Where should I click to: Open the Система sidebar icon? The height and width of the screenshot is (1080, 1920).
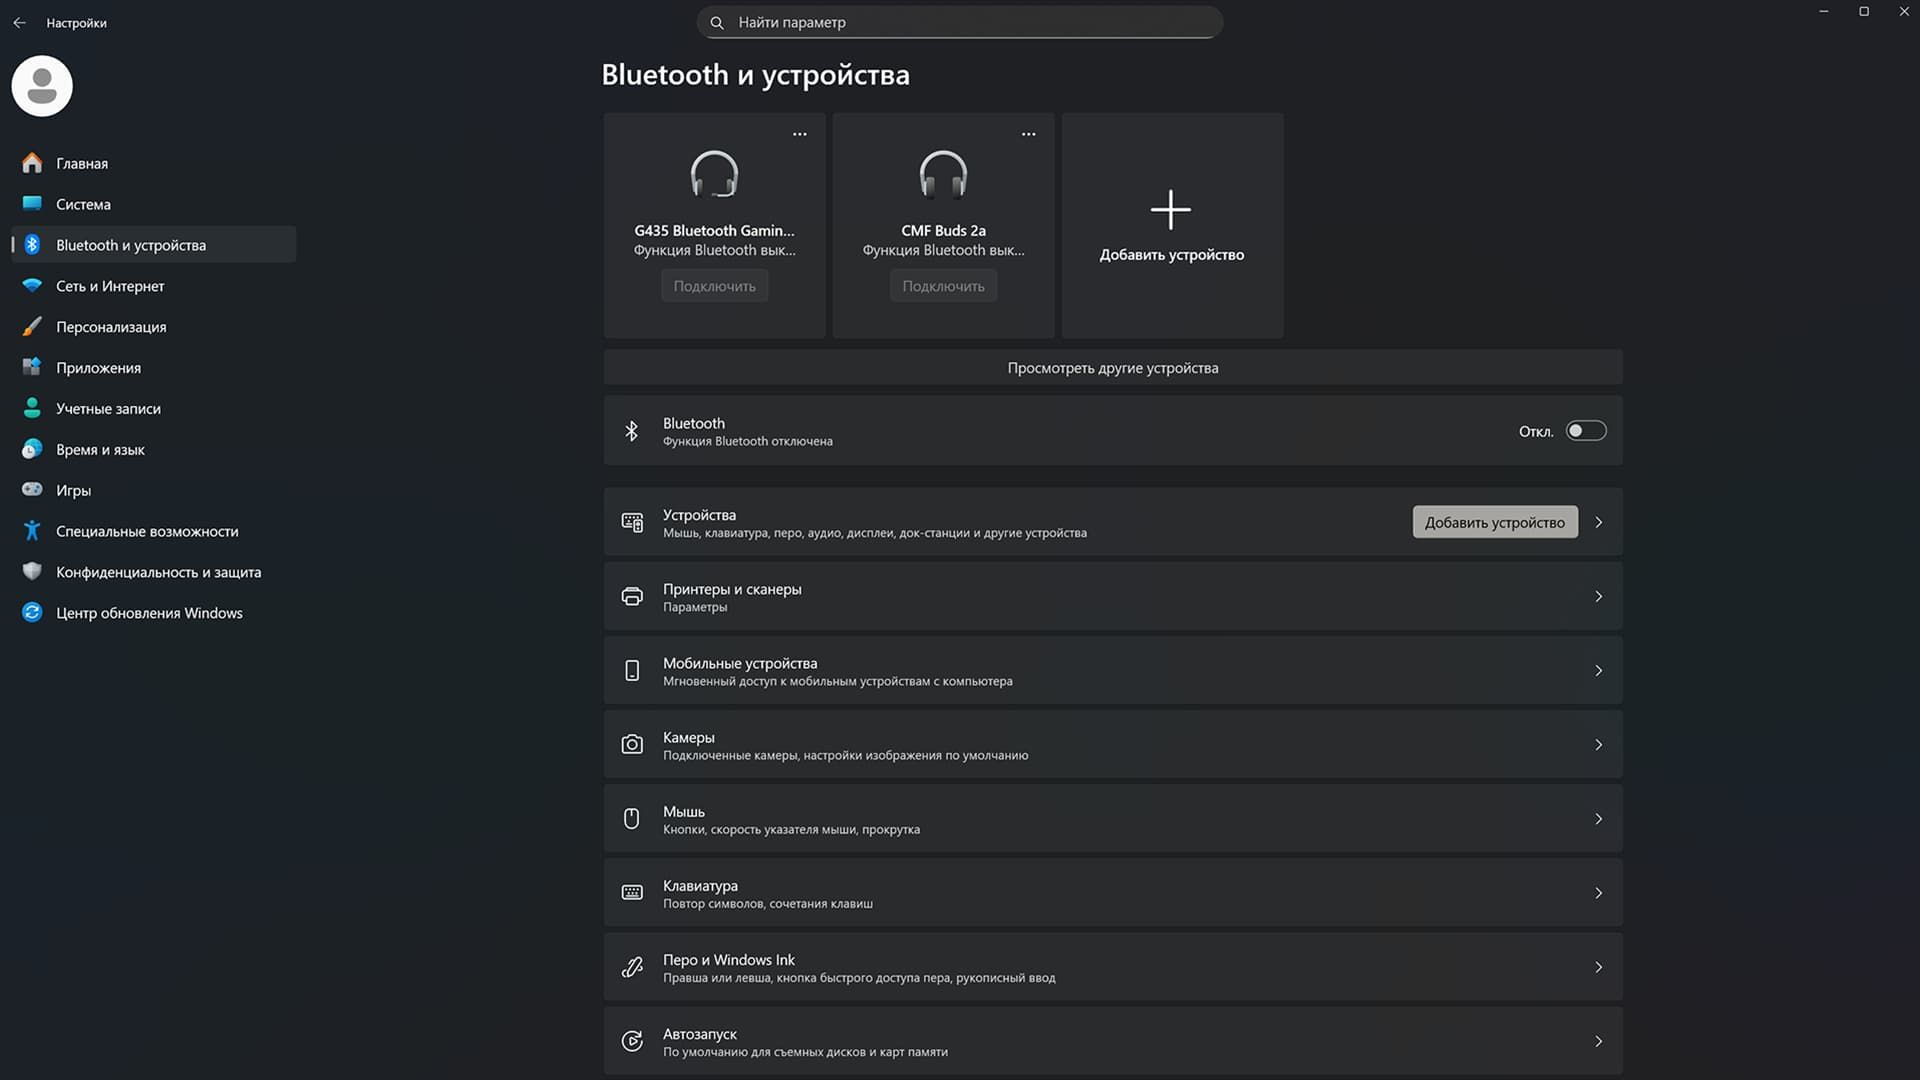[31, 204]
